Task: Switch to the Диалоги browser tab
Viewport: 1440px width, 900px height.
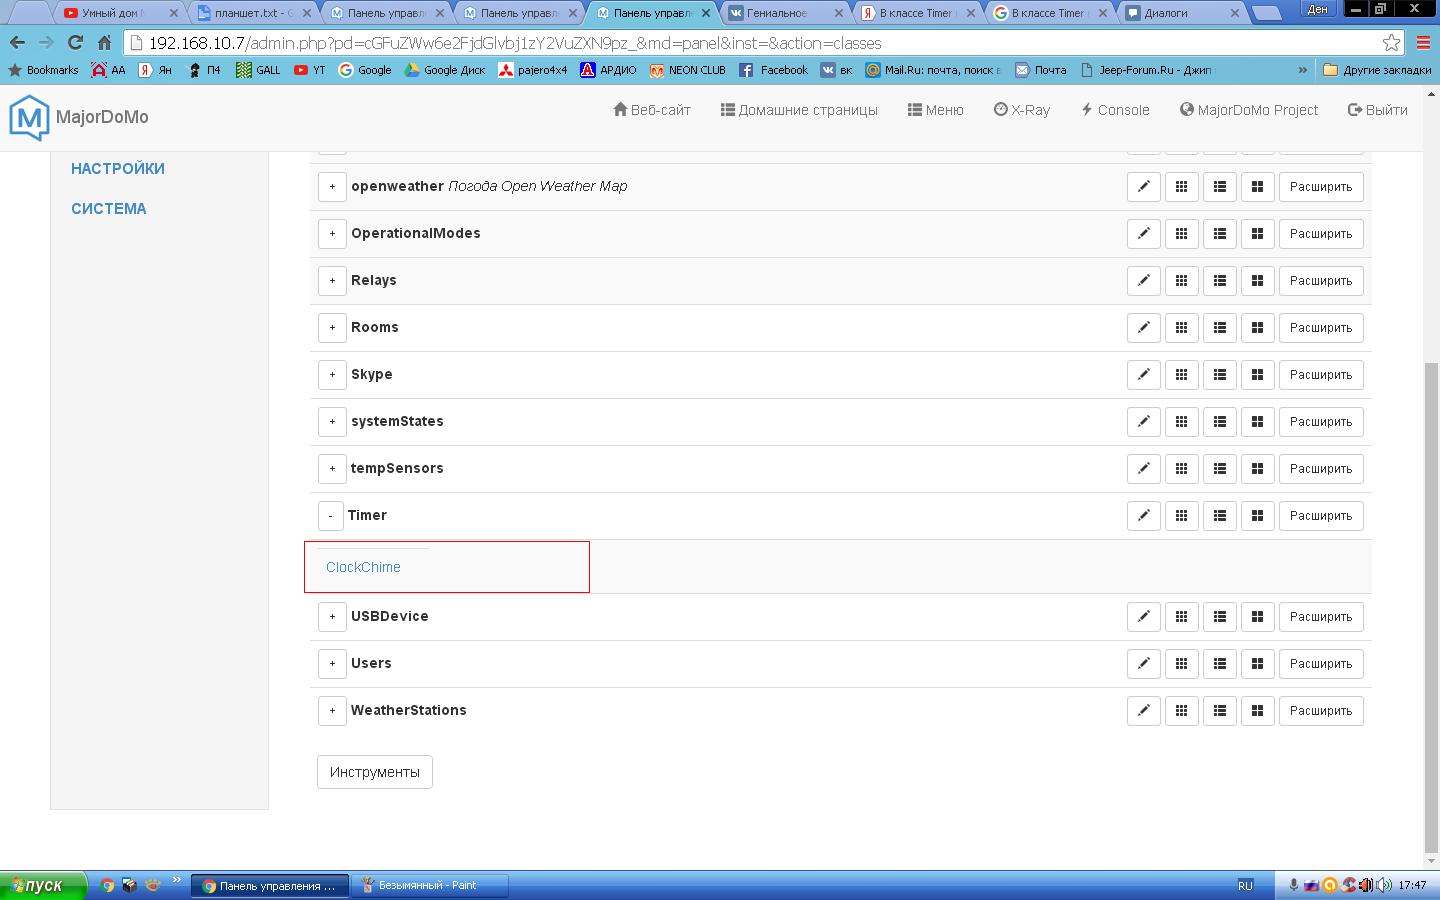Action: pyautogui.click(x=1184, y=13)
